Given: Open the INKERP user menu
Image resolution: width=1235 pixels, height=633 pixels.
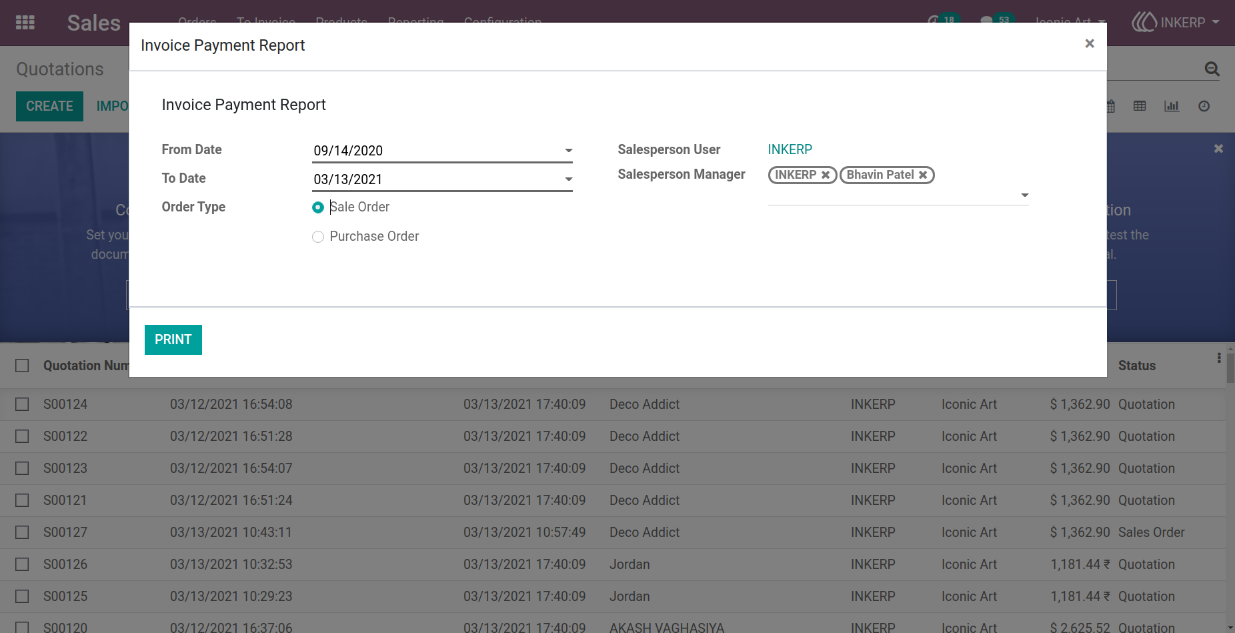Looking at the screenshot, I should pyautogui.click(x=1176, y=22).
